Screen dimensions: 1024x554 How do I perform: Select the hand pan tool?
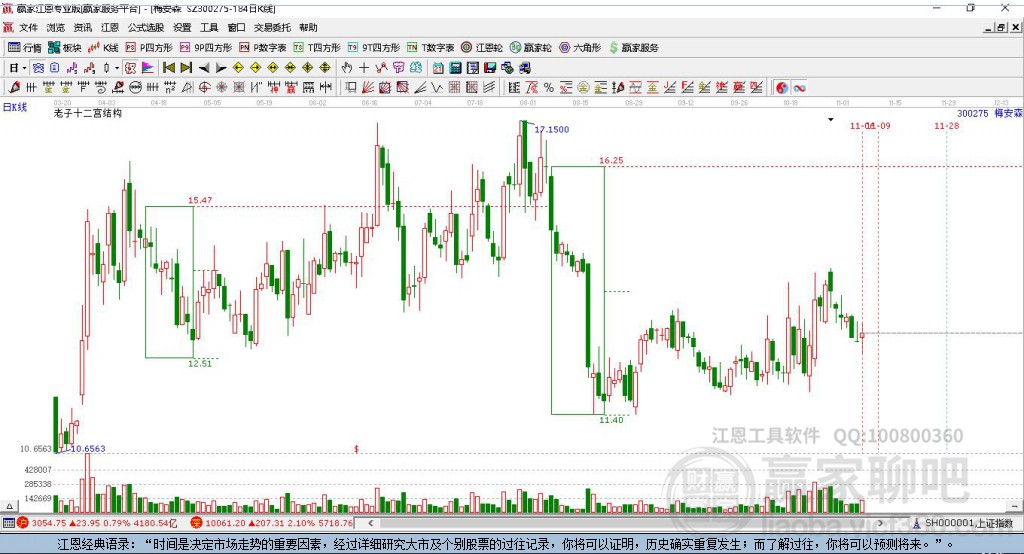(x=347, y=67)
